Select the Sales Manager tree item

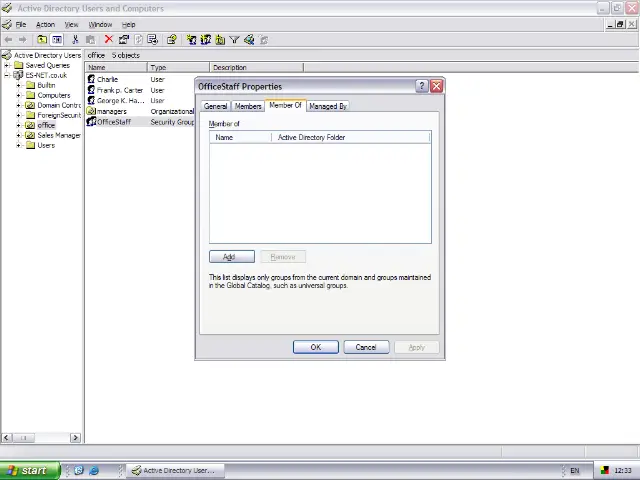pos(59,135)
